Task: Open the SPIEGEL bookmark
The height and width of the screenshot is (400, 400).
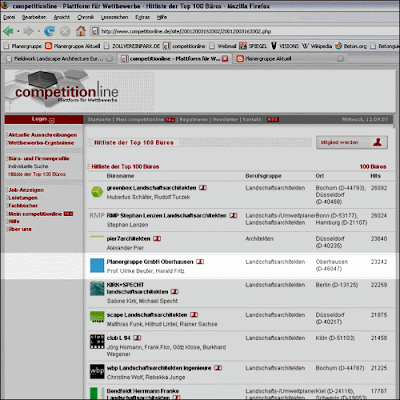Action: point(253,46)
